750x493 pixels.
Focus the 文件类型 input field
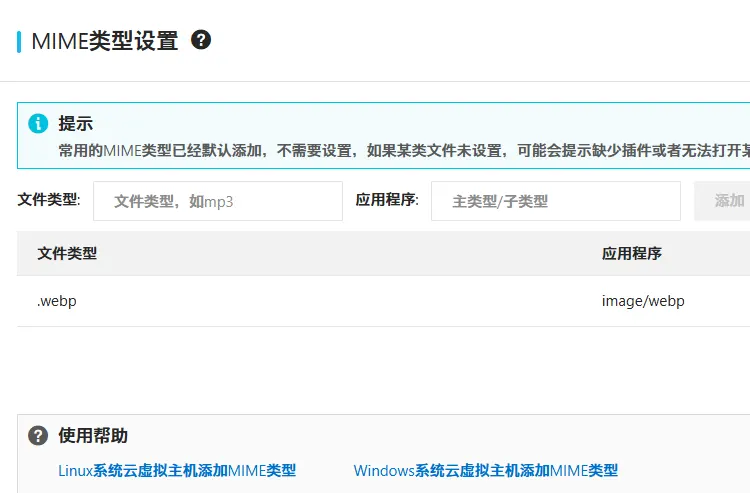(x=217, y=201)
